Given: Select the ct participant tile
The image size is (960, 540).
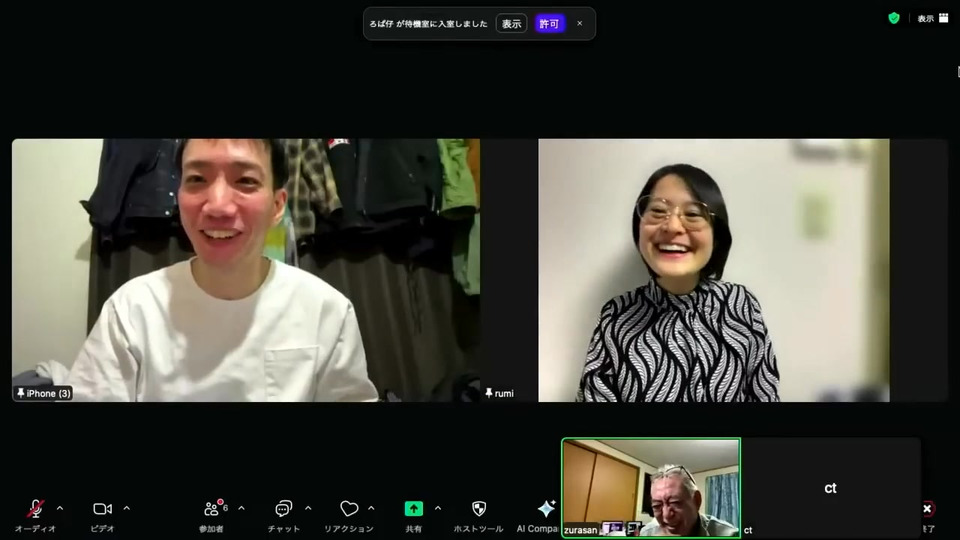Looking at the screenshot, I should click(x=830, y=488).
